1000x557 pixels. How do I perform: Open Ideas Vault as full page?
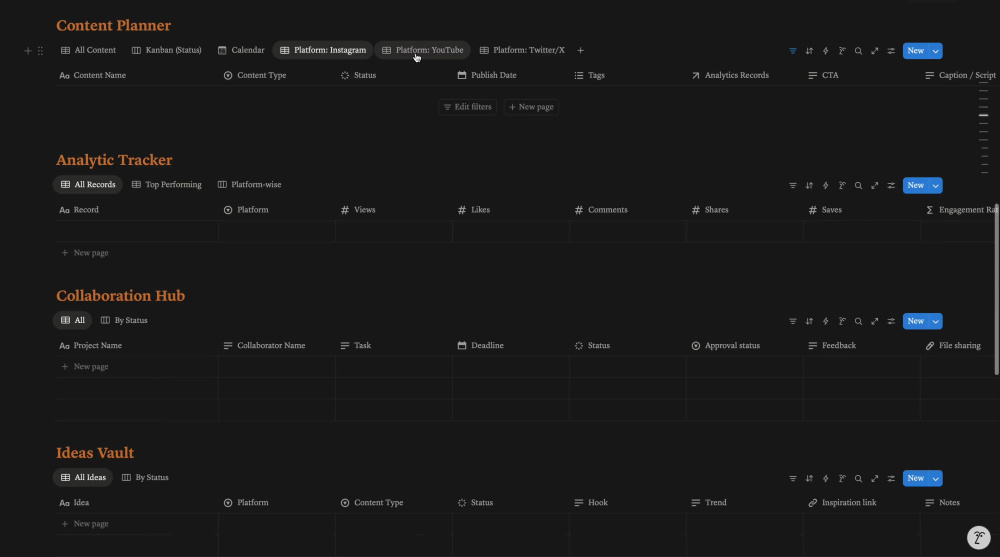coord(875,478)
